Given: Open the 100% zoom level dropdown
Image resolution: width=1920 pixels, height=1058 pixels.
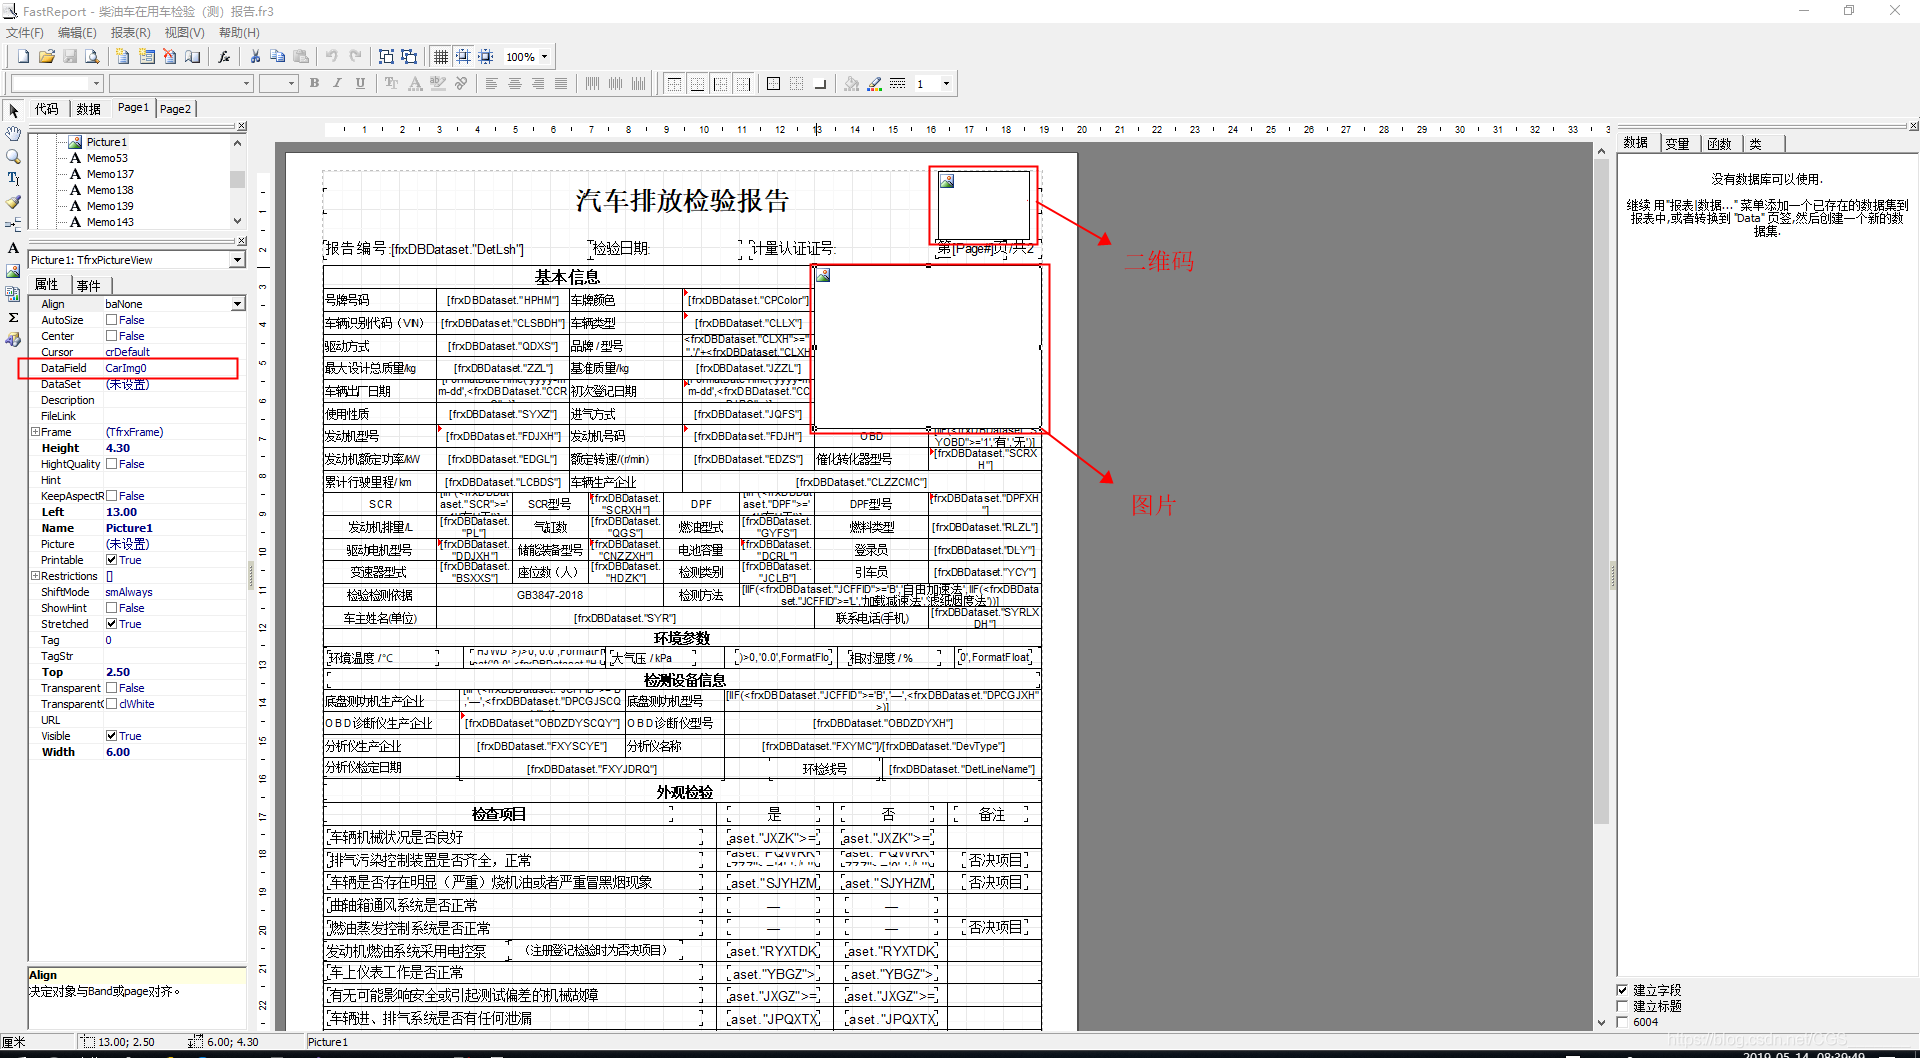Looking at the screenshot, I should pyautogui.click(x=545, y=56).
